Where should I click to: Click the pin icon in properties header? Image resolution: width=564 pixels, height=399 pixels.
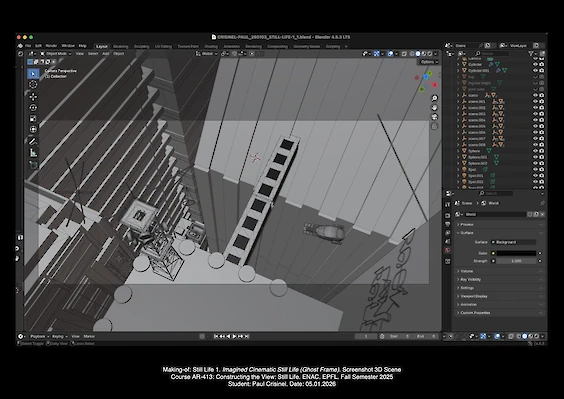click(x=542, y=203)
